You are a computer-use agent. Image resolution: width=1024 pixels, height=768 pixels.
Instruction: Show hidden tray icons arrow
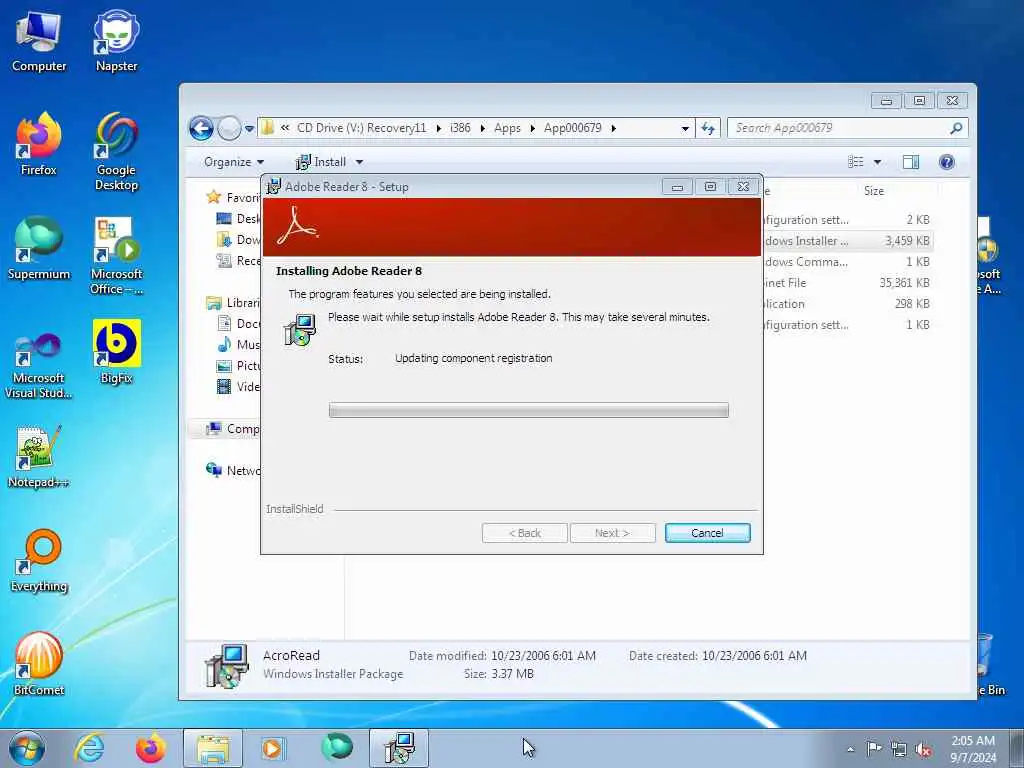(850, 750)
